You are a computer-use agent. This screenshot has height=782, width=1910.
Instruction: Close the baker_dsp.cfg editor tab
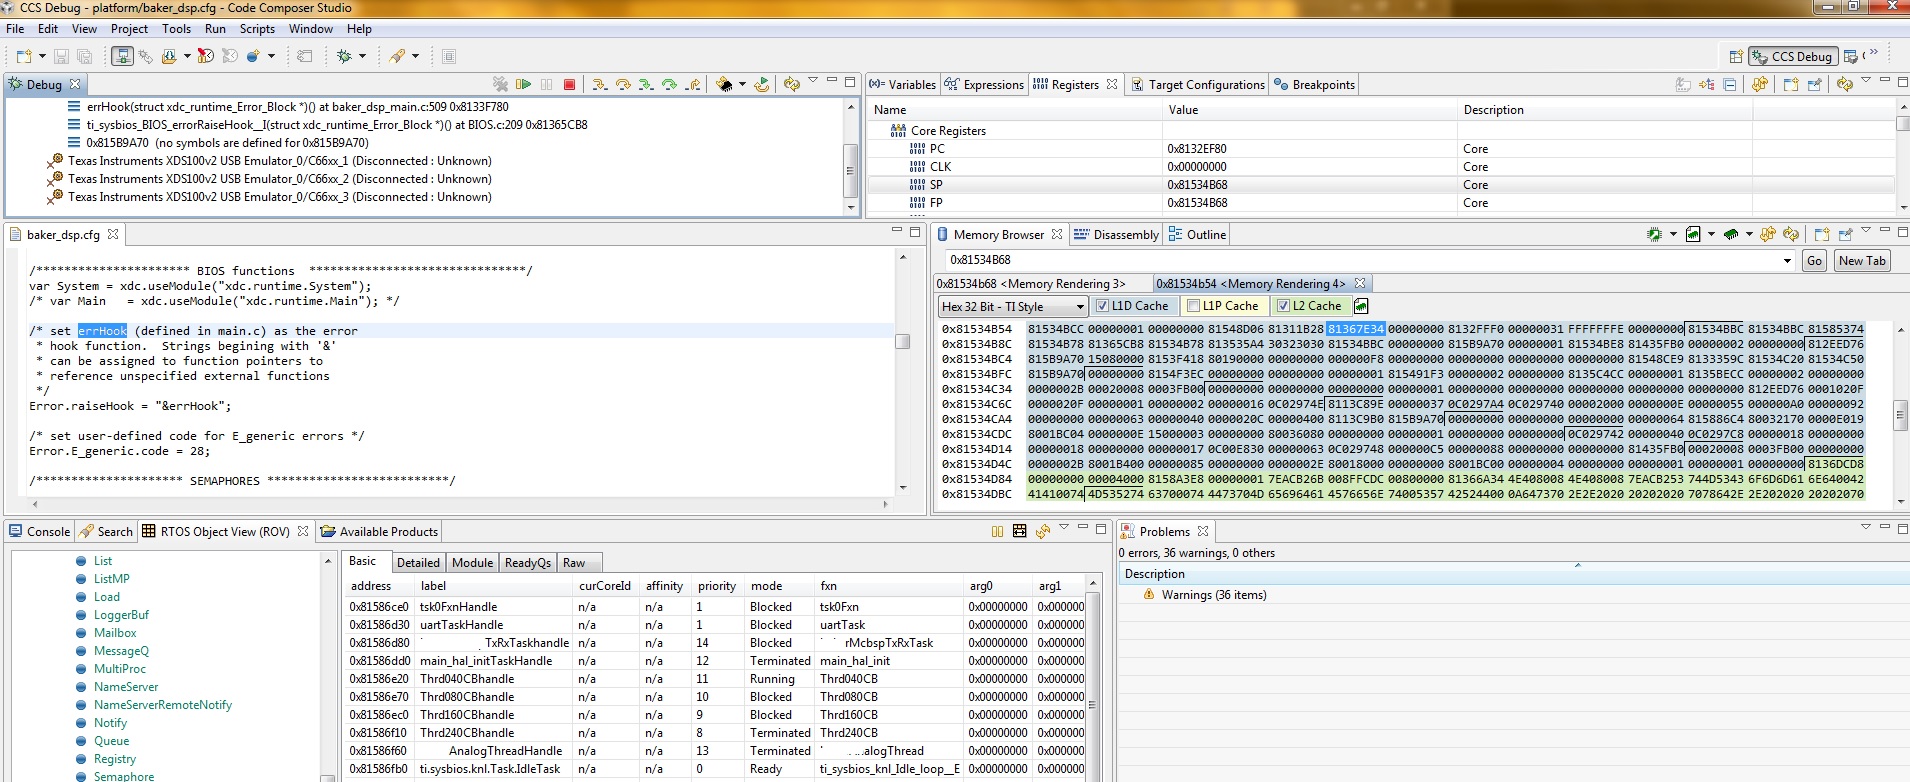pos(113,234)
